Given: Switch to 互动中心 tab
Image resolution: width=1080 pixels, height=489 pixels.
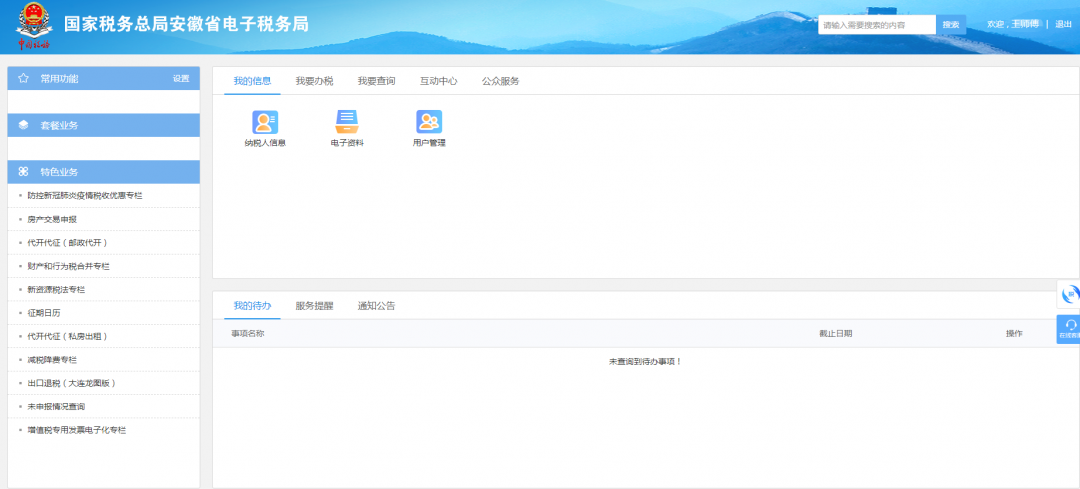Looking at the screenshot, I should 438,81.
